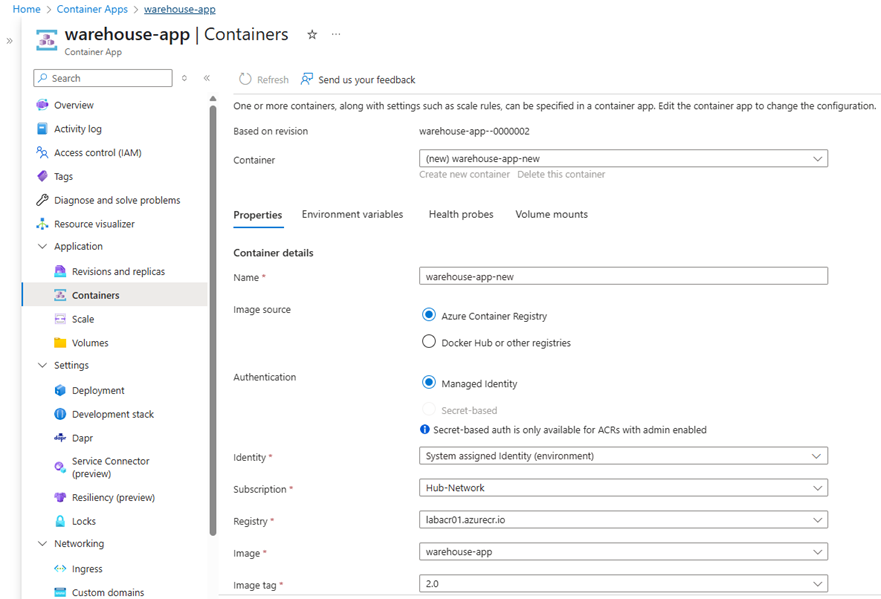Click the Resource visualizer icon

42,224
